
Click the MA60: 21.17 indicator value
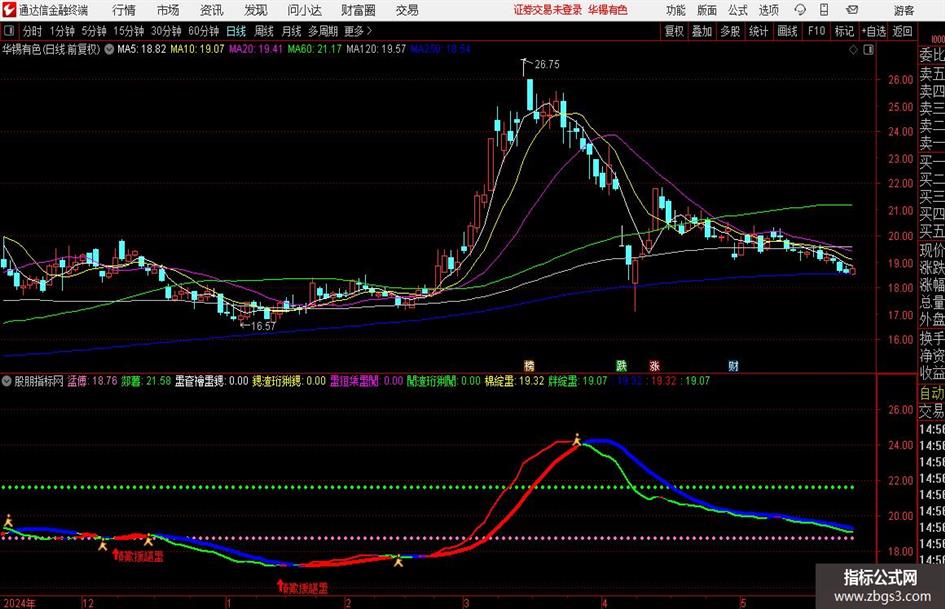(314, 49)
